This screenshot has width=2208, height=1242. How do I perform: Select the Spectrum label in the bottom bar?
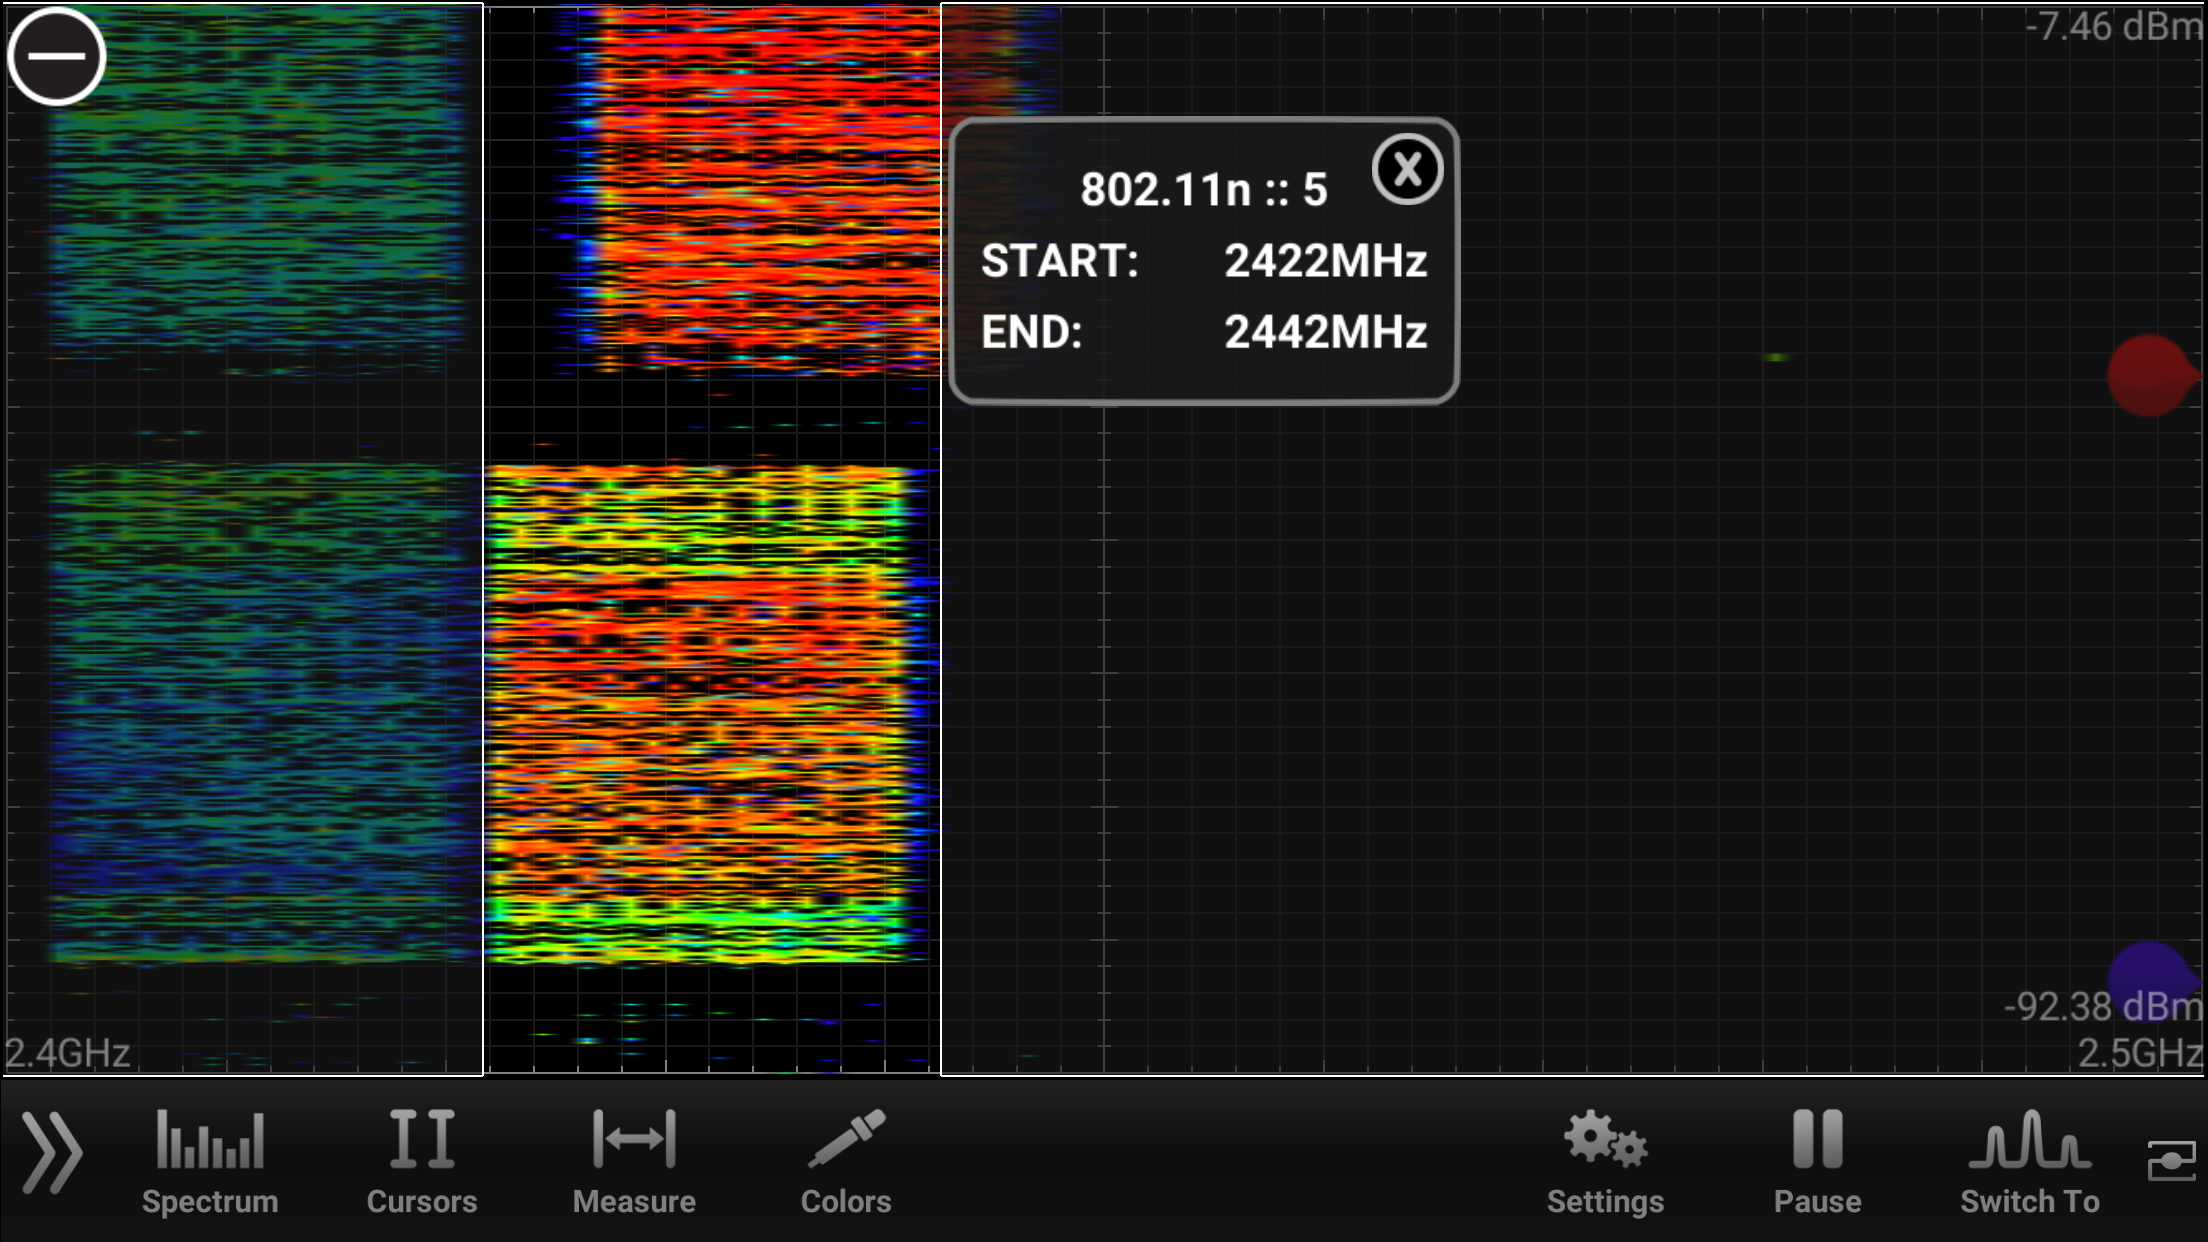(210, 1201)
